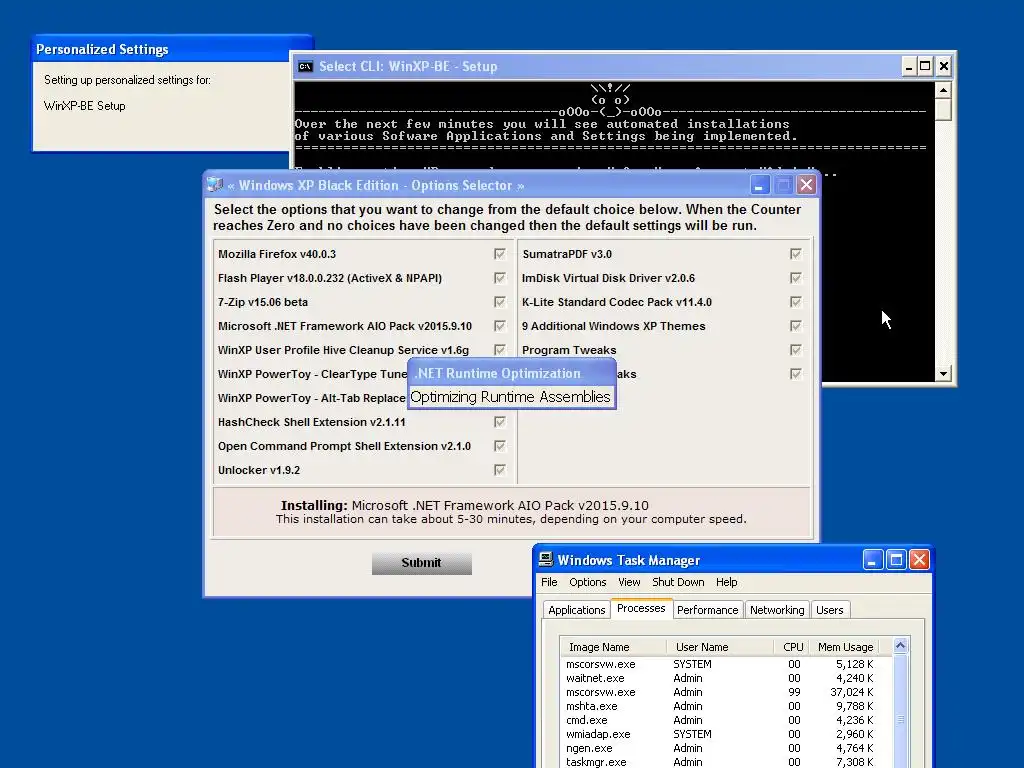Toggle SumatraPDF v3.0 checkbox

tap(795, 254)
